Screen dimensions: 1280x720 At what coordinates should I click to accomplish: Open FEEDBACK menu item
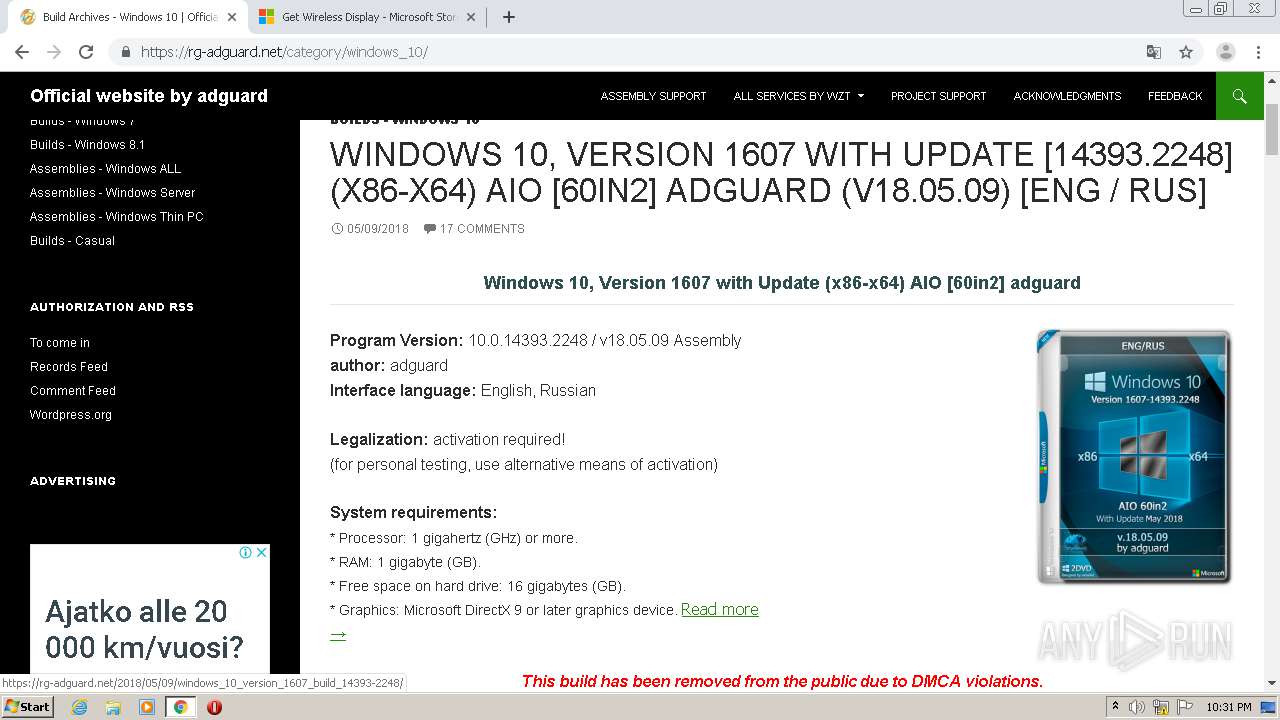point(1175,96)
